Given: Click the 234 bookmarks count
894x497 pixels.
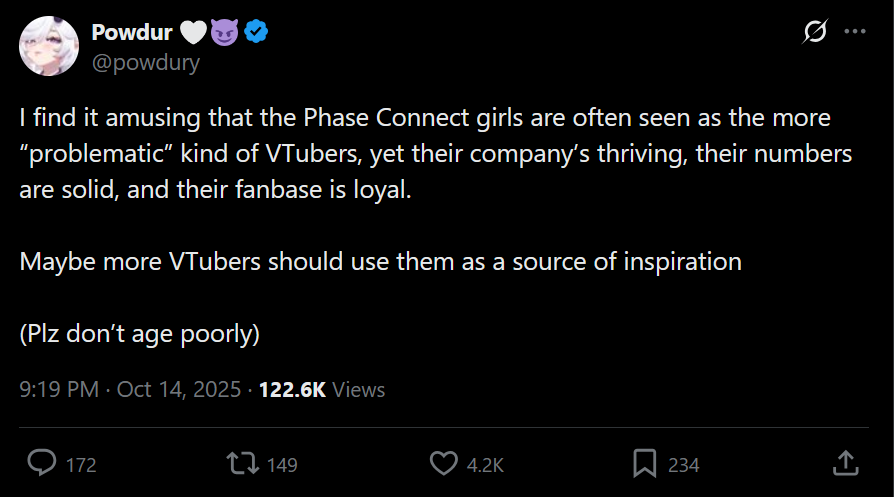Looking at the screenshot, I should tap(683, 465).
